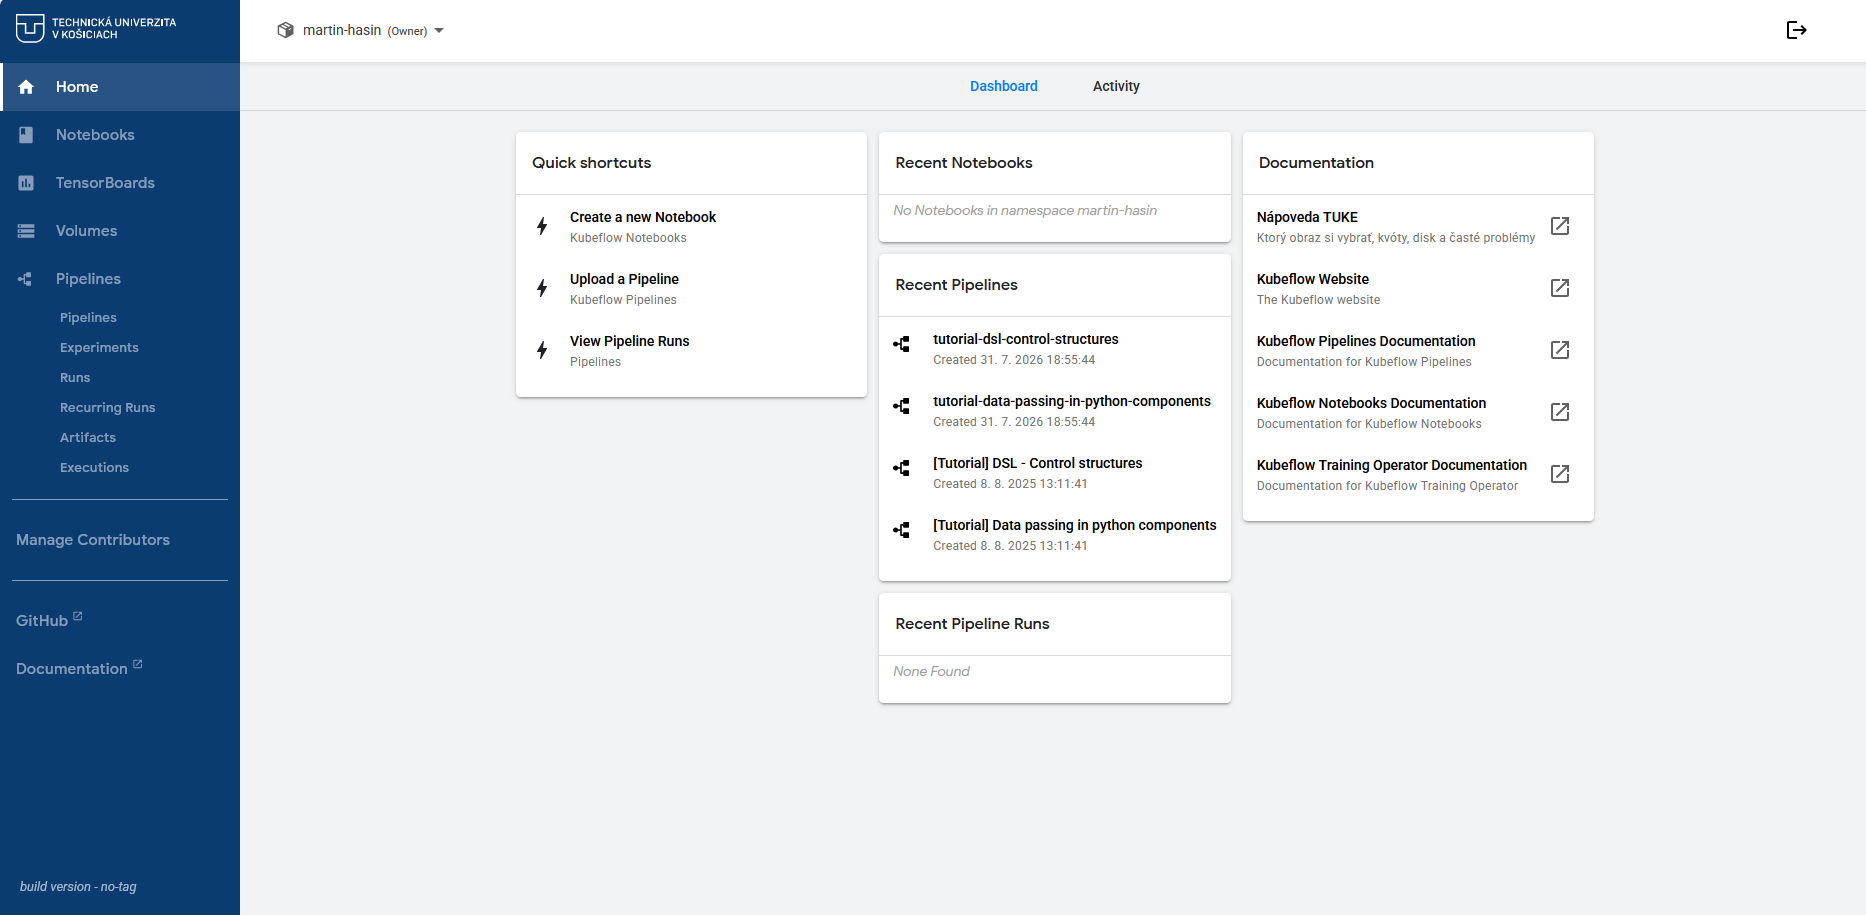Click external link icon next to sidebar Documentation
The height and width of the screenshot is (915, 1866).
pos(138,664)
